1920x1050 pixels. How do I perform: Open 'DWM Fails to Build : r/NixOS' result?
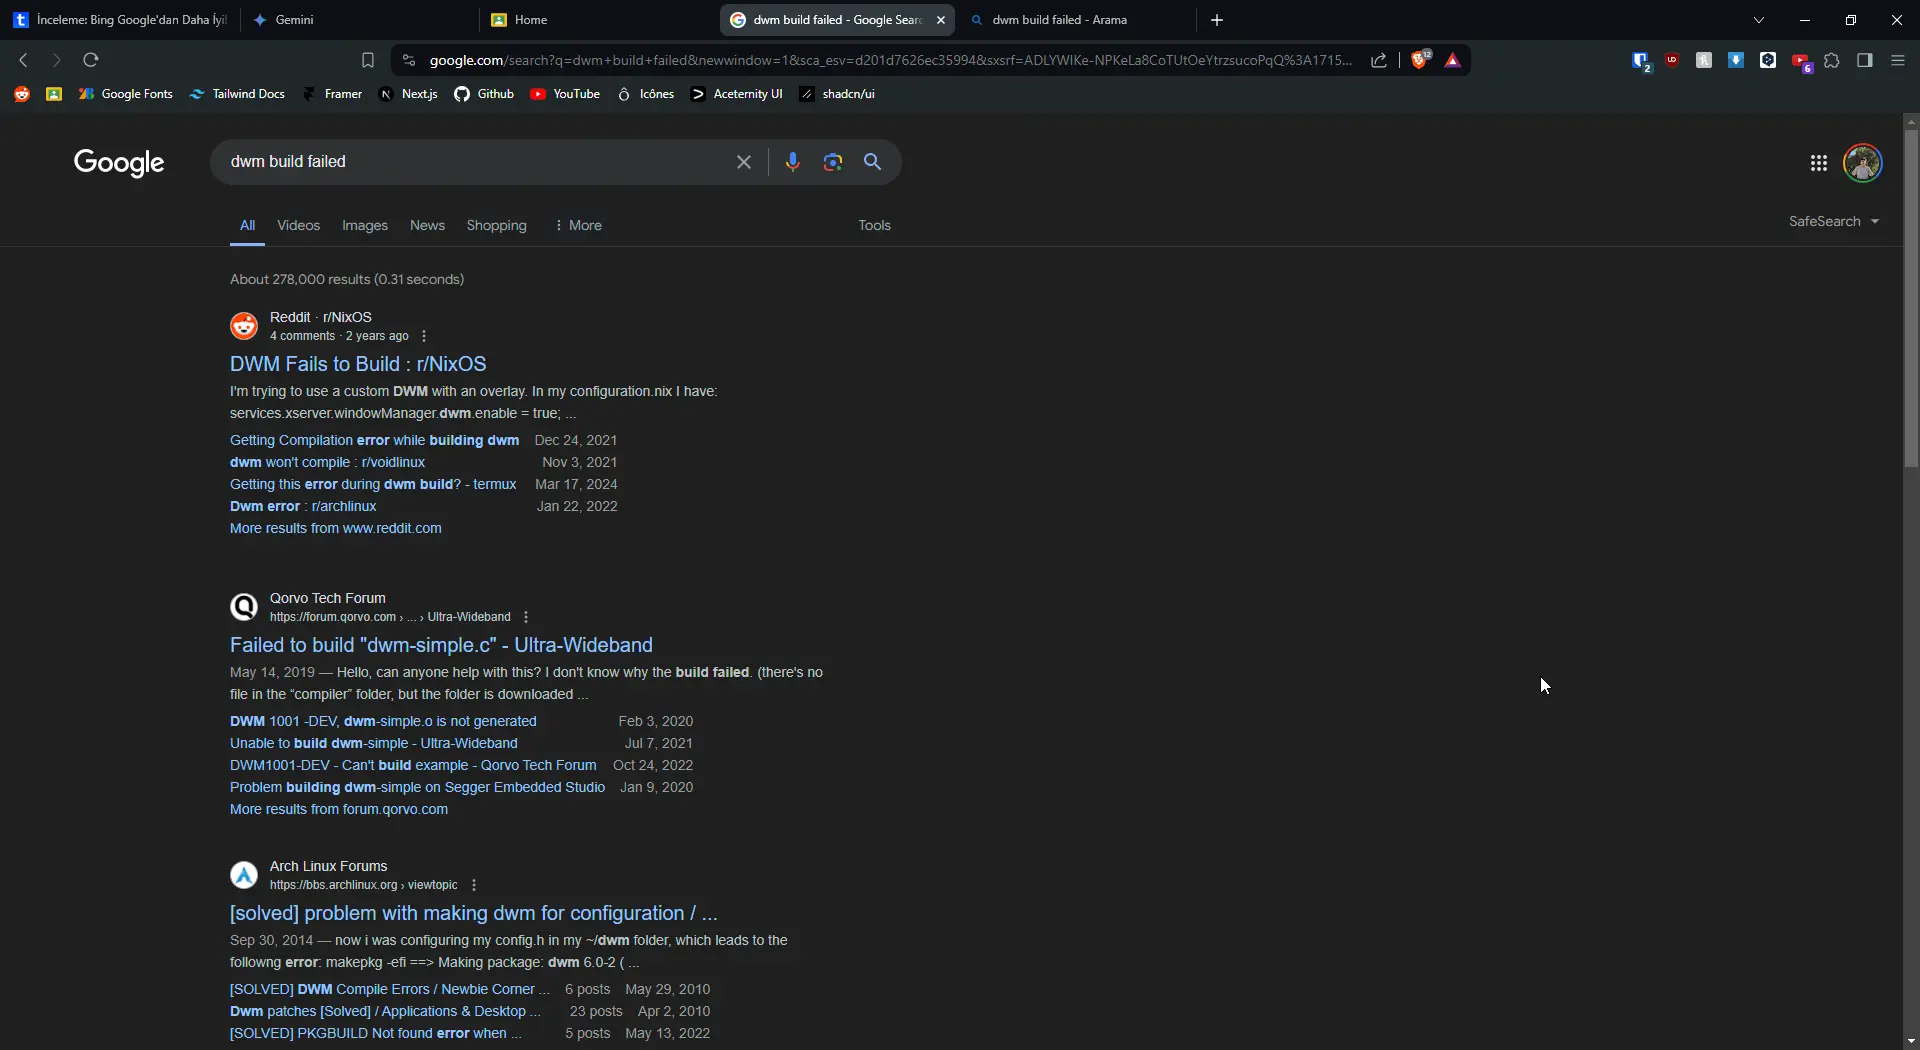358,364
